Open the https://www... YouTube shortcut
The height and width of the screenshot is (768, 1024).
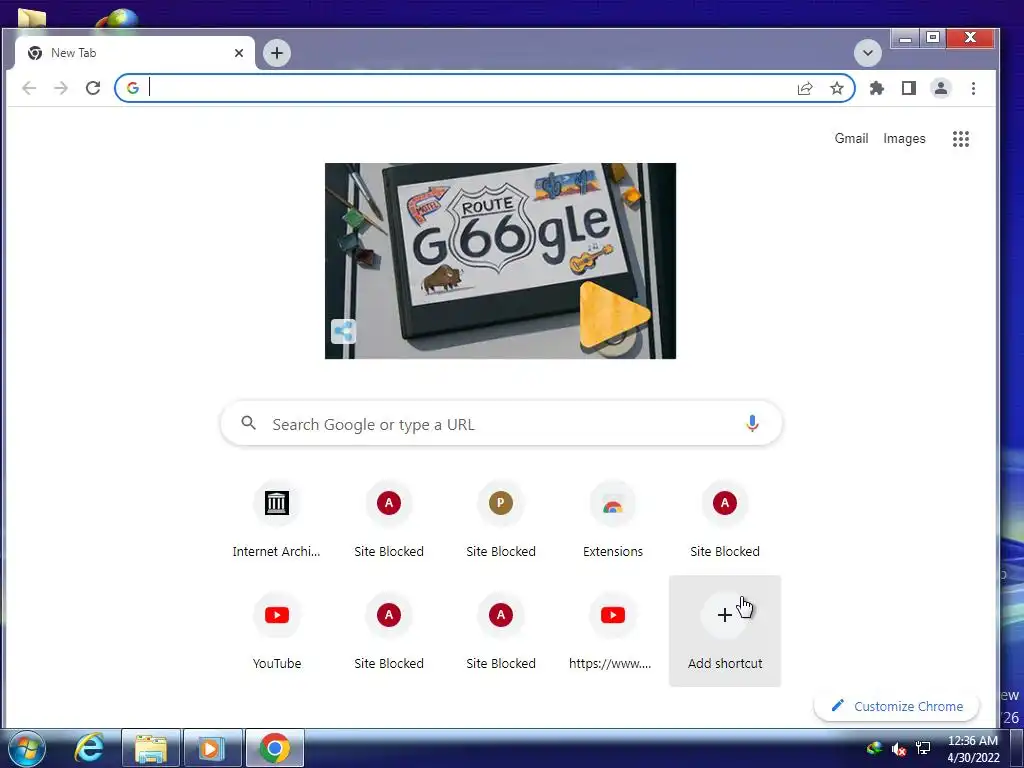(613, 632)
